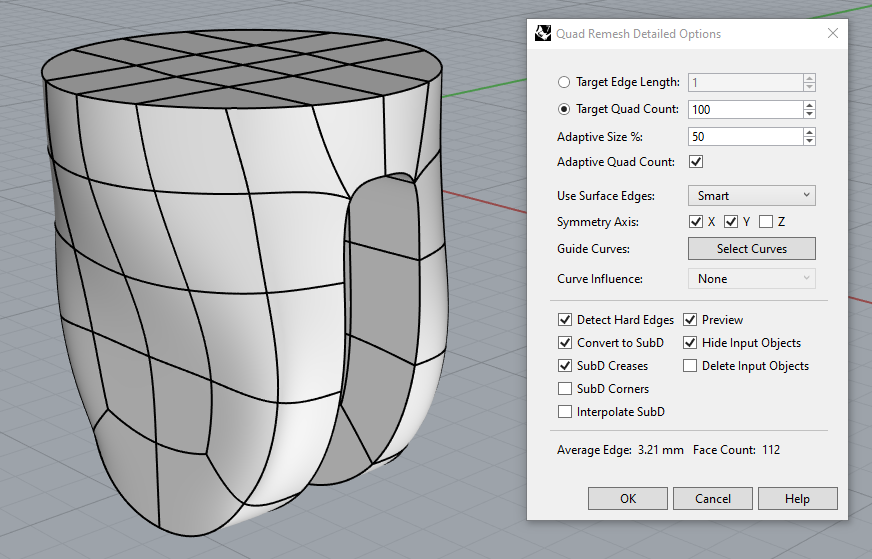Screen dimensions: 872x559
Task: Click the Quad Remesh Detailed Options title
Action: (638, 34)
